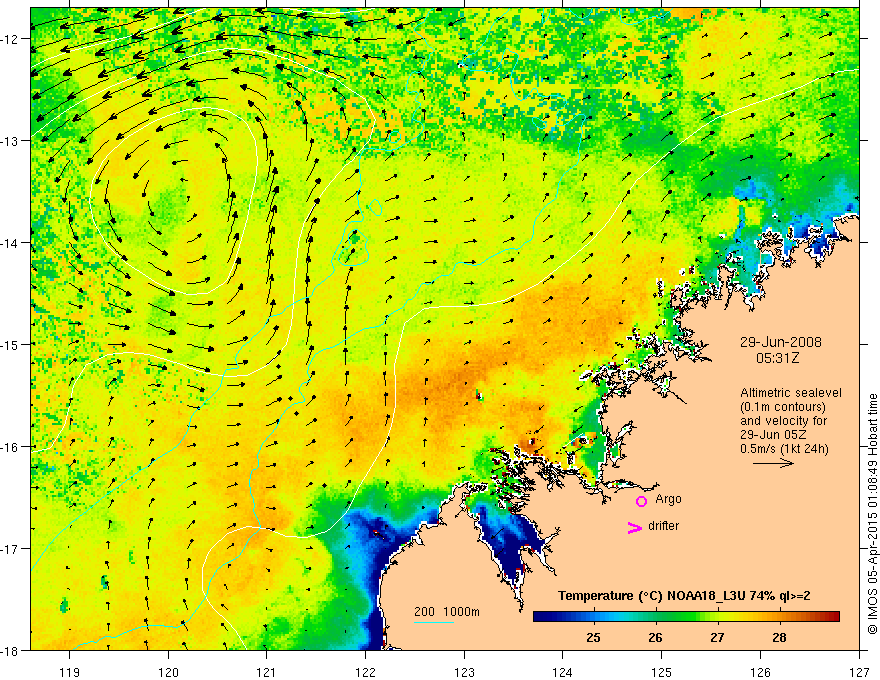Image resolution: width=880 pixels, height=680 pixels.
Task: Click the '120' longitude axis label
Action: (168, 672)
